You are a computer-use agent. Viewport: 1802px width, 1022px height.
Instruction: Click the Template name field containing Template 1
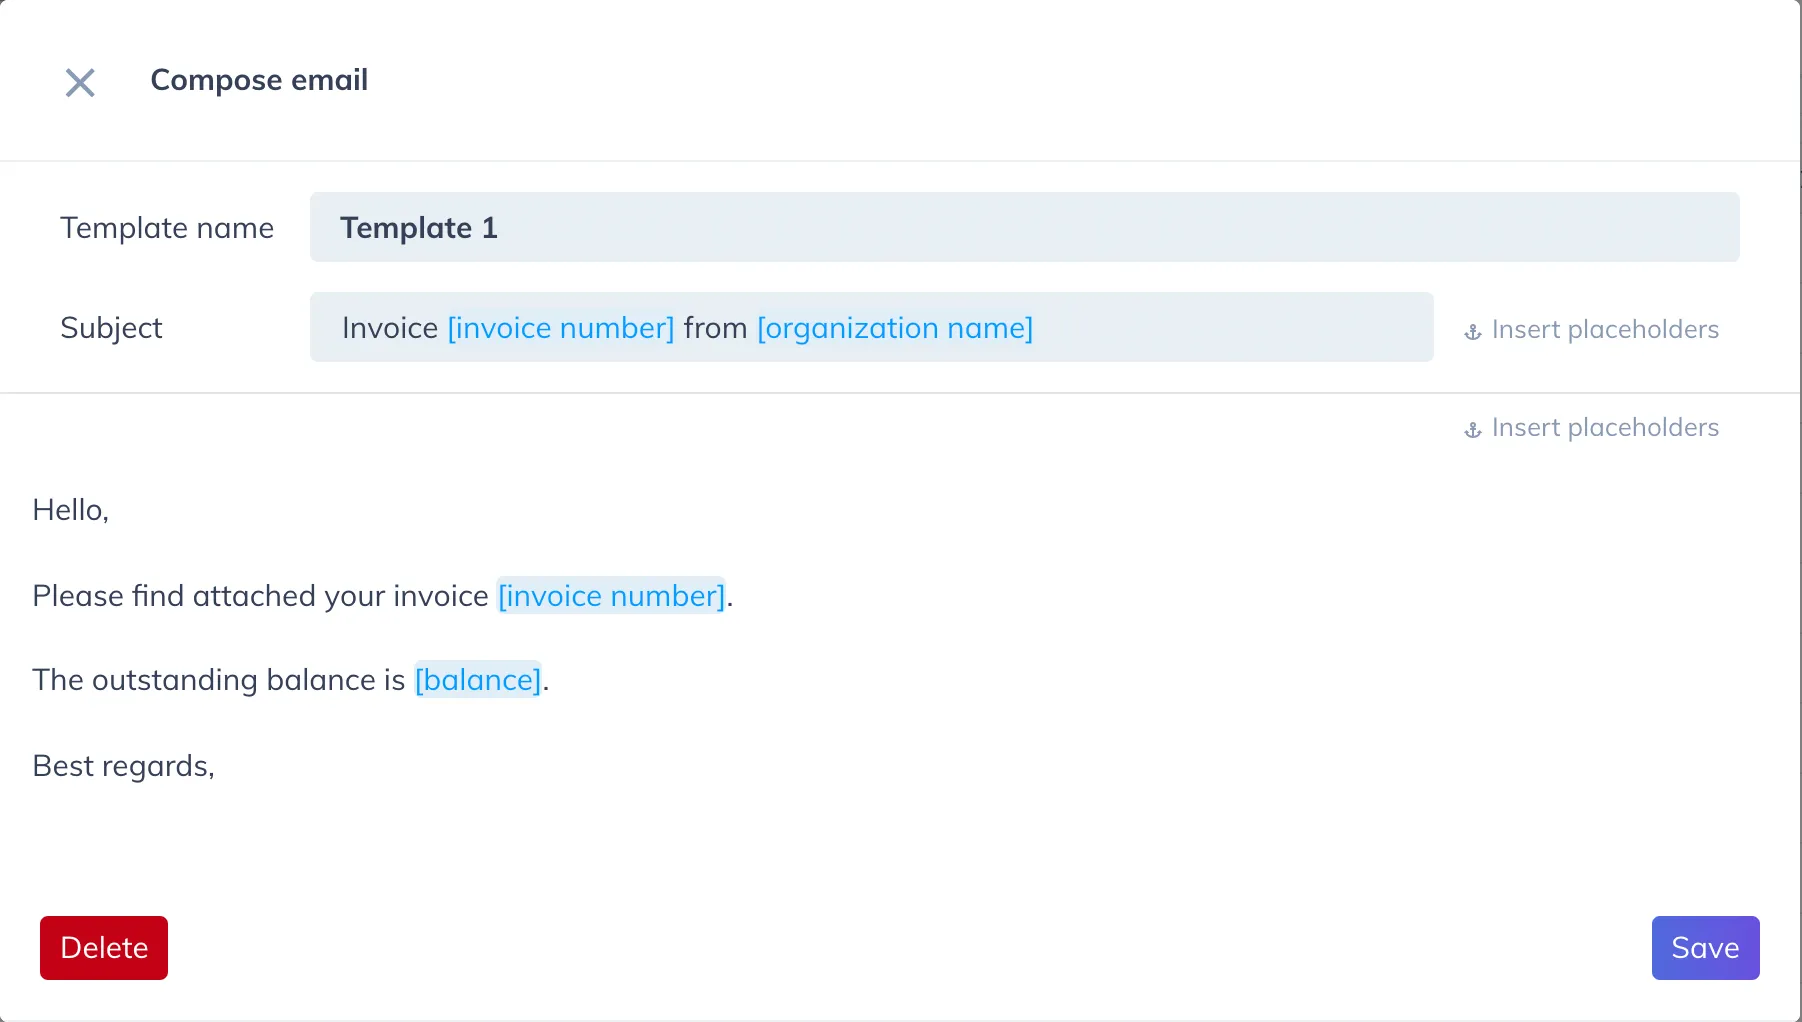point(1024,227)
